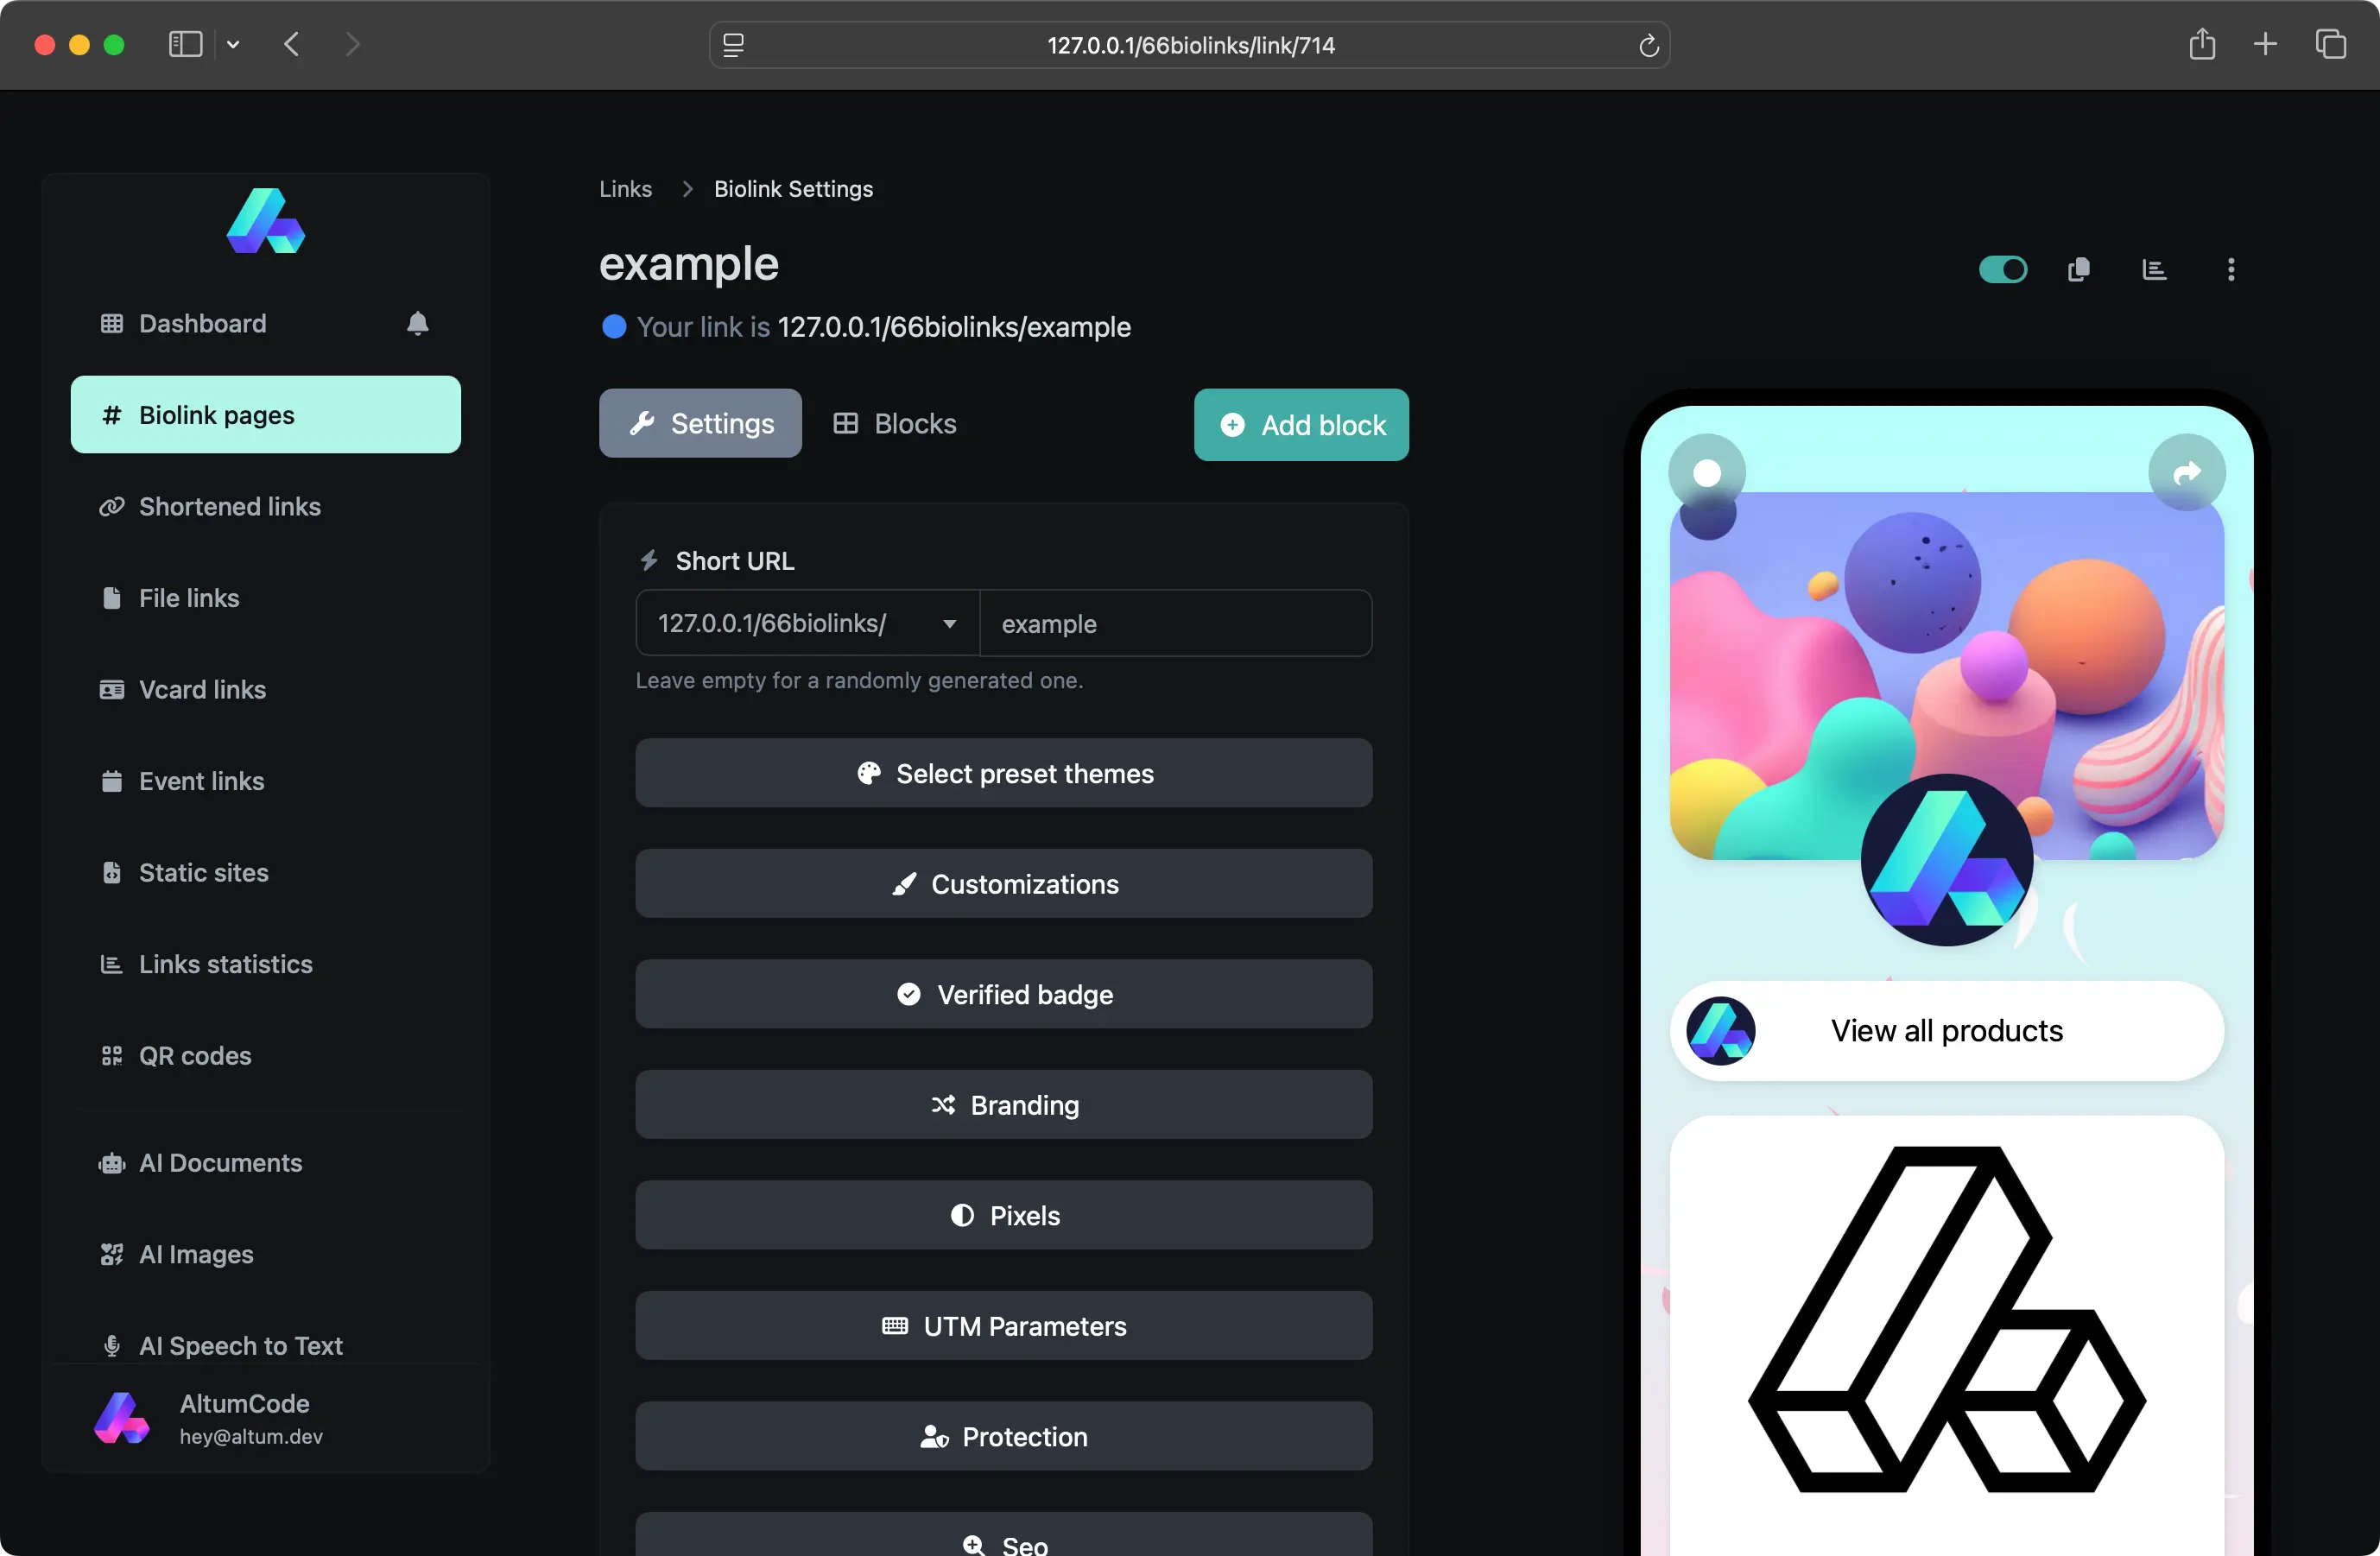Expand the UTM Parameters section

[1003, 1326]
